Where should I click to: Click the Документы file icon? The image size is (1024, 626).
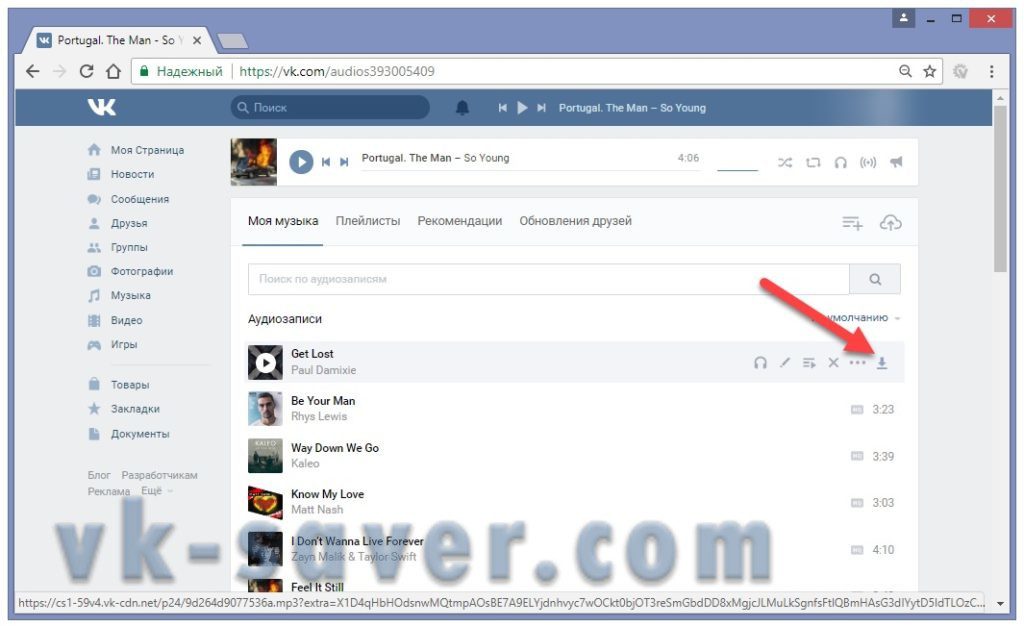[94, 434]
